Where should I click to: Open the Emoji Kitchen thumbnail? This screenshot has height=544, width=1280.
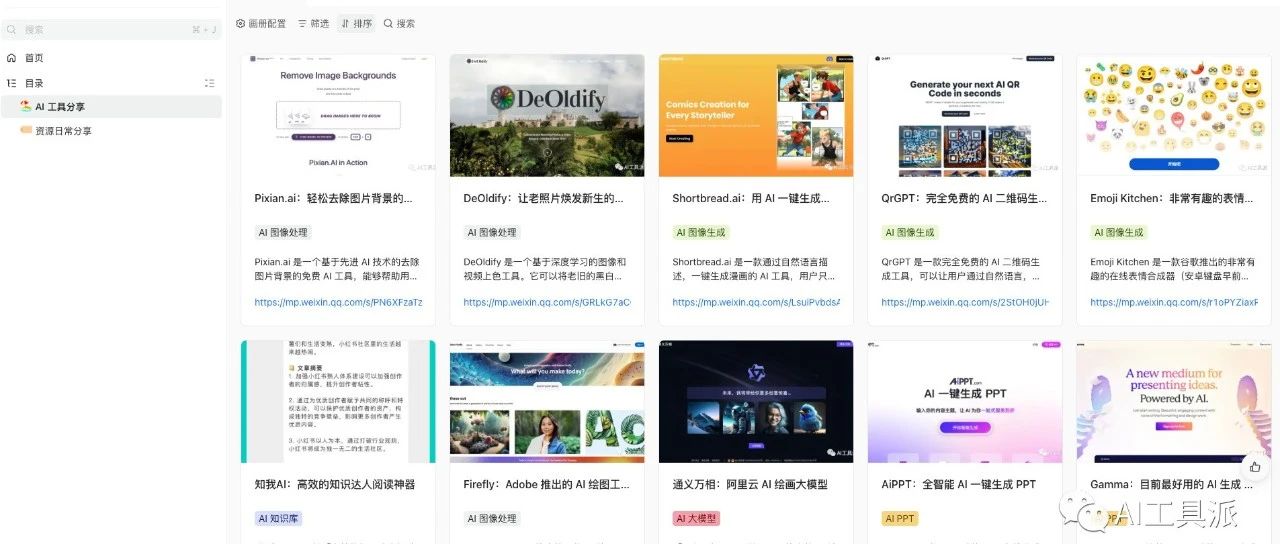click(x=1174, y=115)
